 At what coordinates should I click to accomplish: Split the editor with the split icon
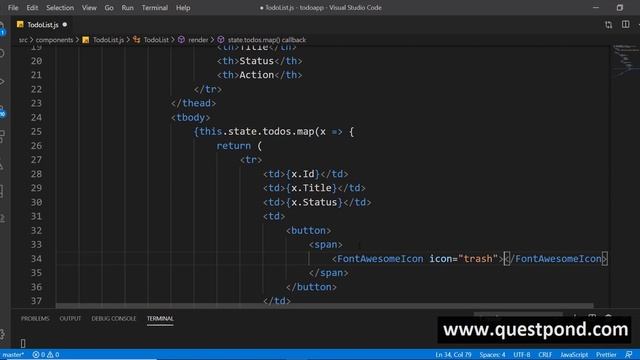point(625,24)
